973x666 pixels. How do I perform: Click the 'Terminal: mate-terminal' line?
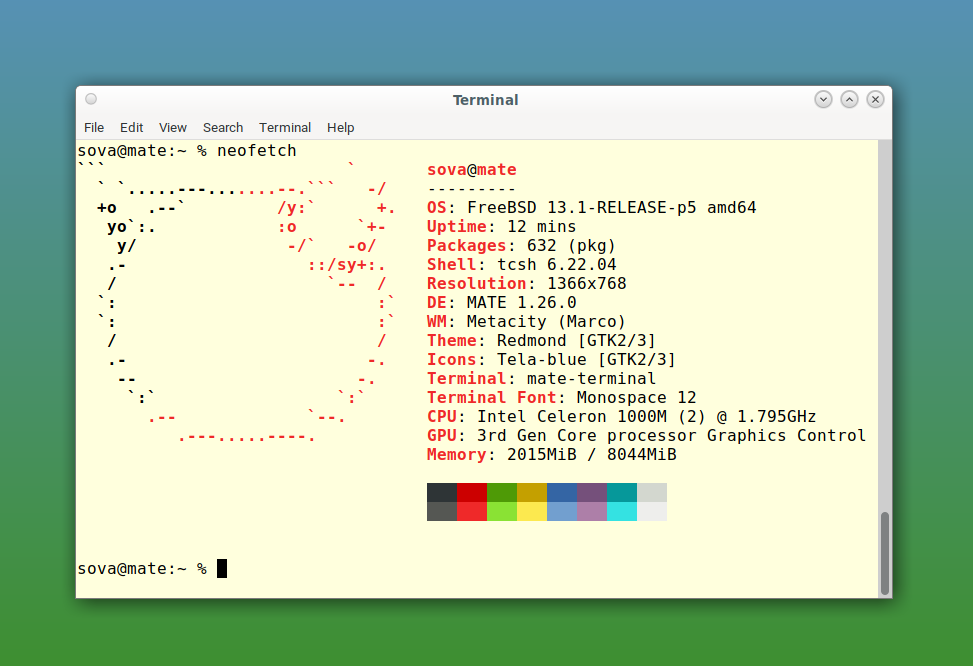541,379
